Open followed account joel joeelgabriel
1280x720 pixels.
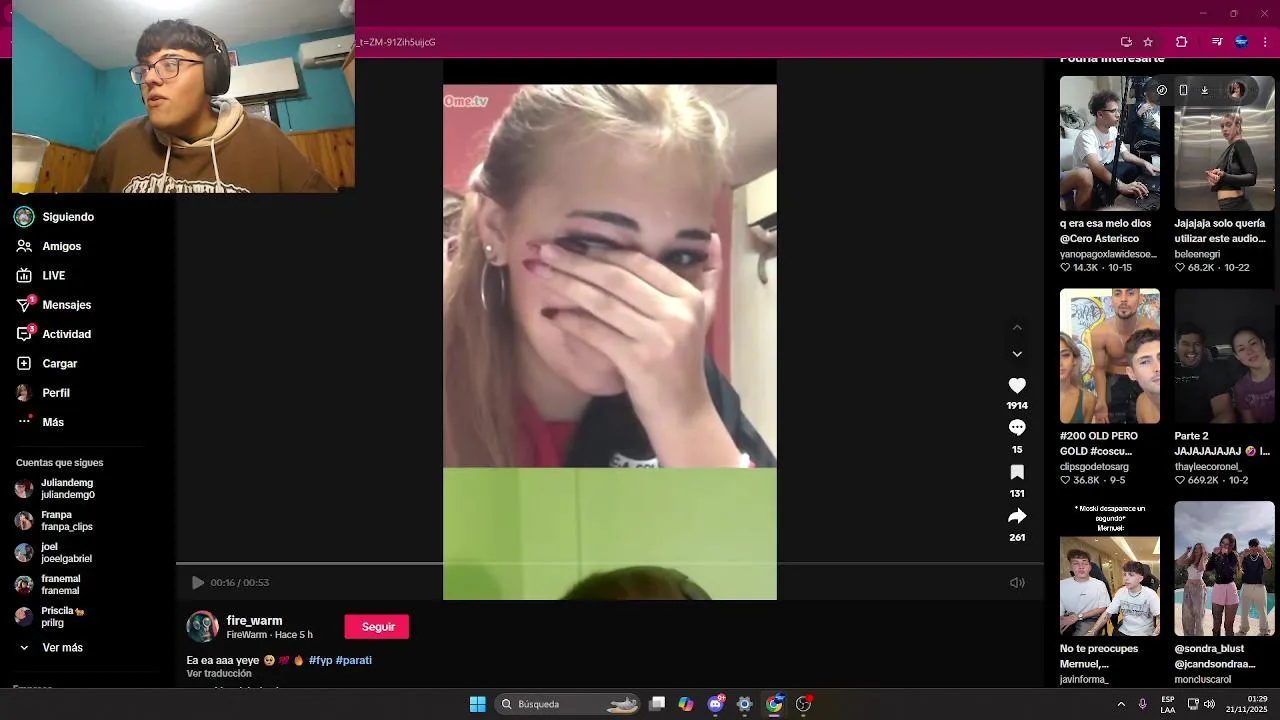53,553
